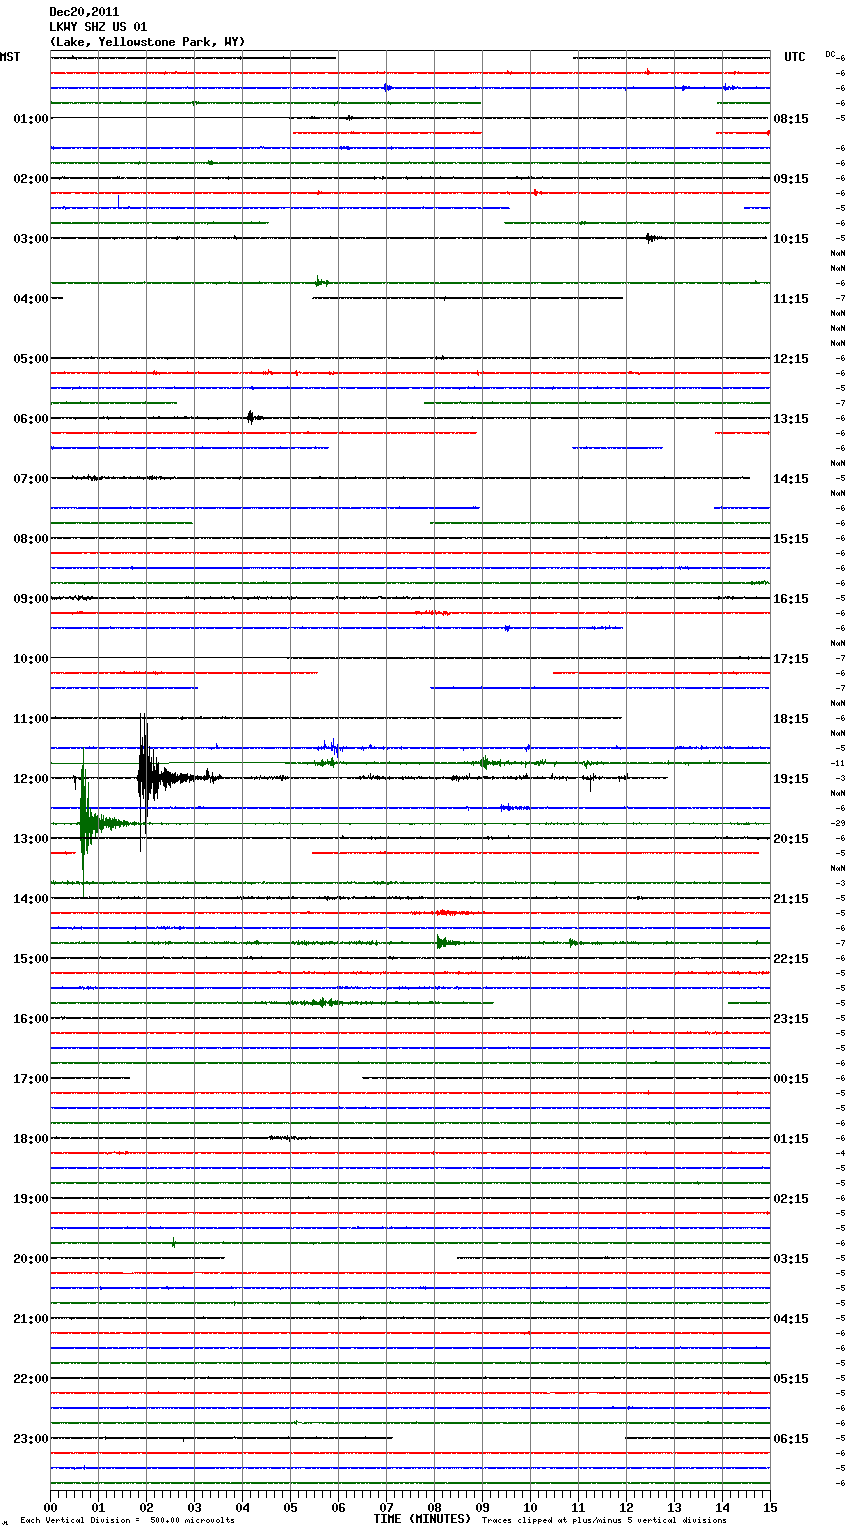850x1534 pixels.
Task: Click the minute 05 axis tick label
Action: [x=290, y=1507]
